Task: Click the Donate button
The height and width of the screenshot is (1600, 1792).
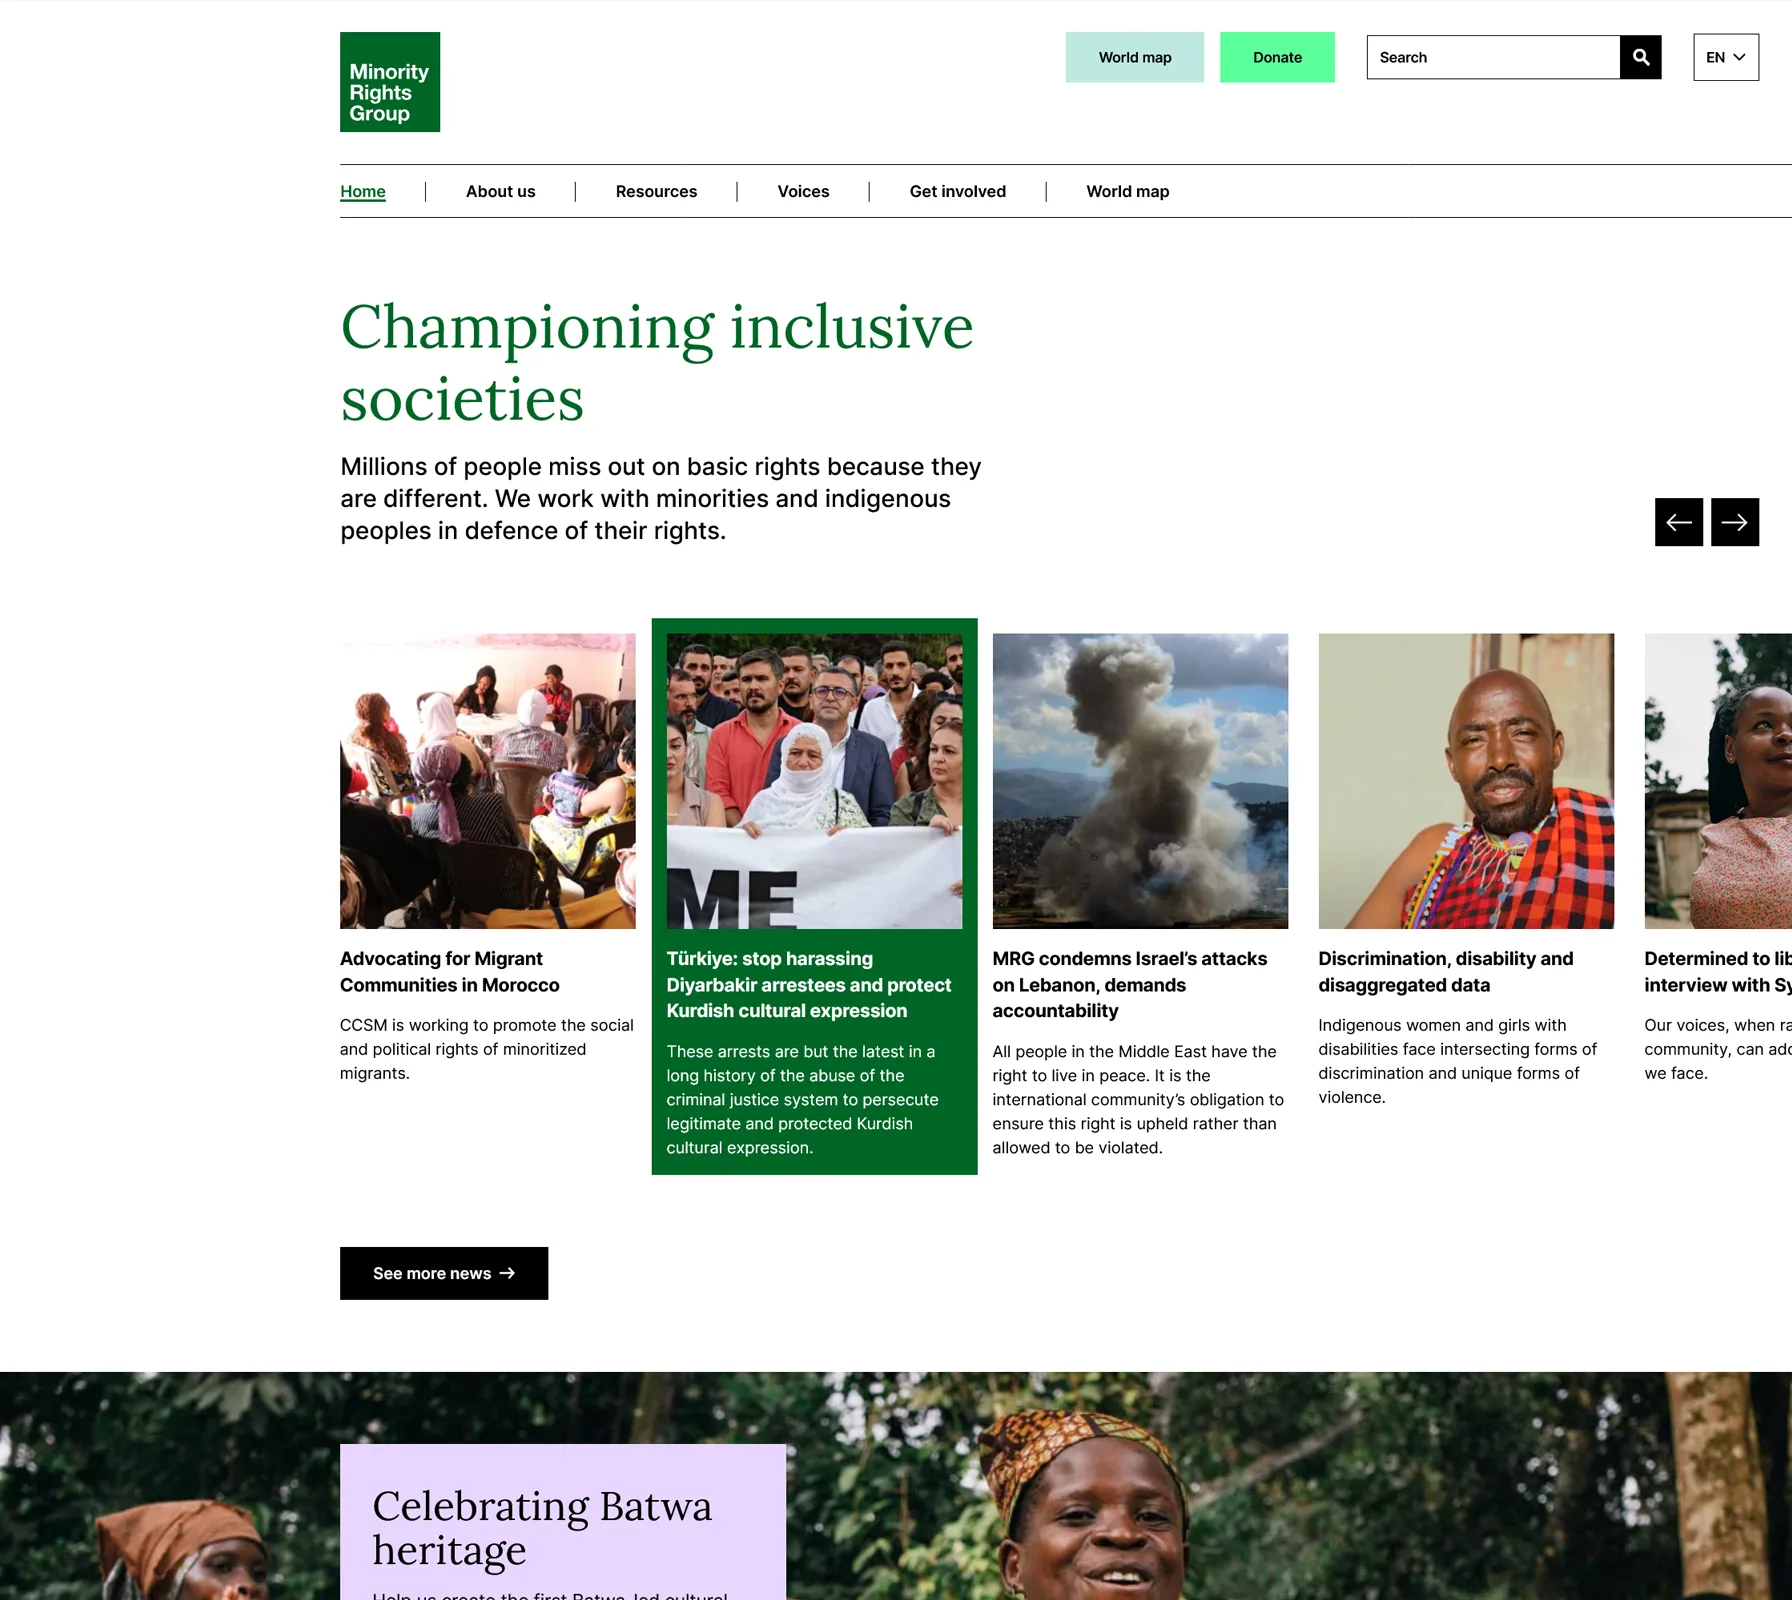Action: click(1277, 57)
